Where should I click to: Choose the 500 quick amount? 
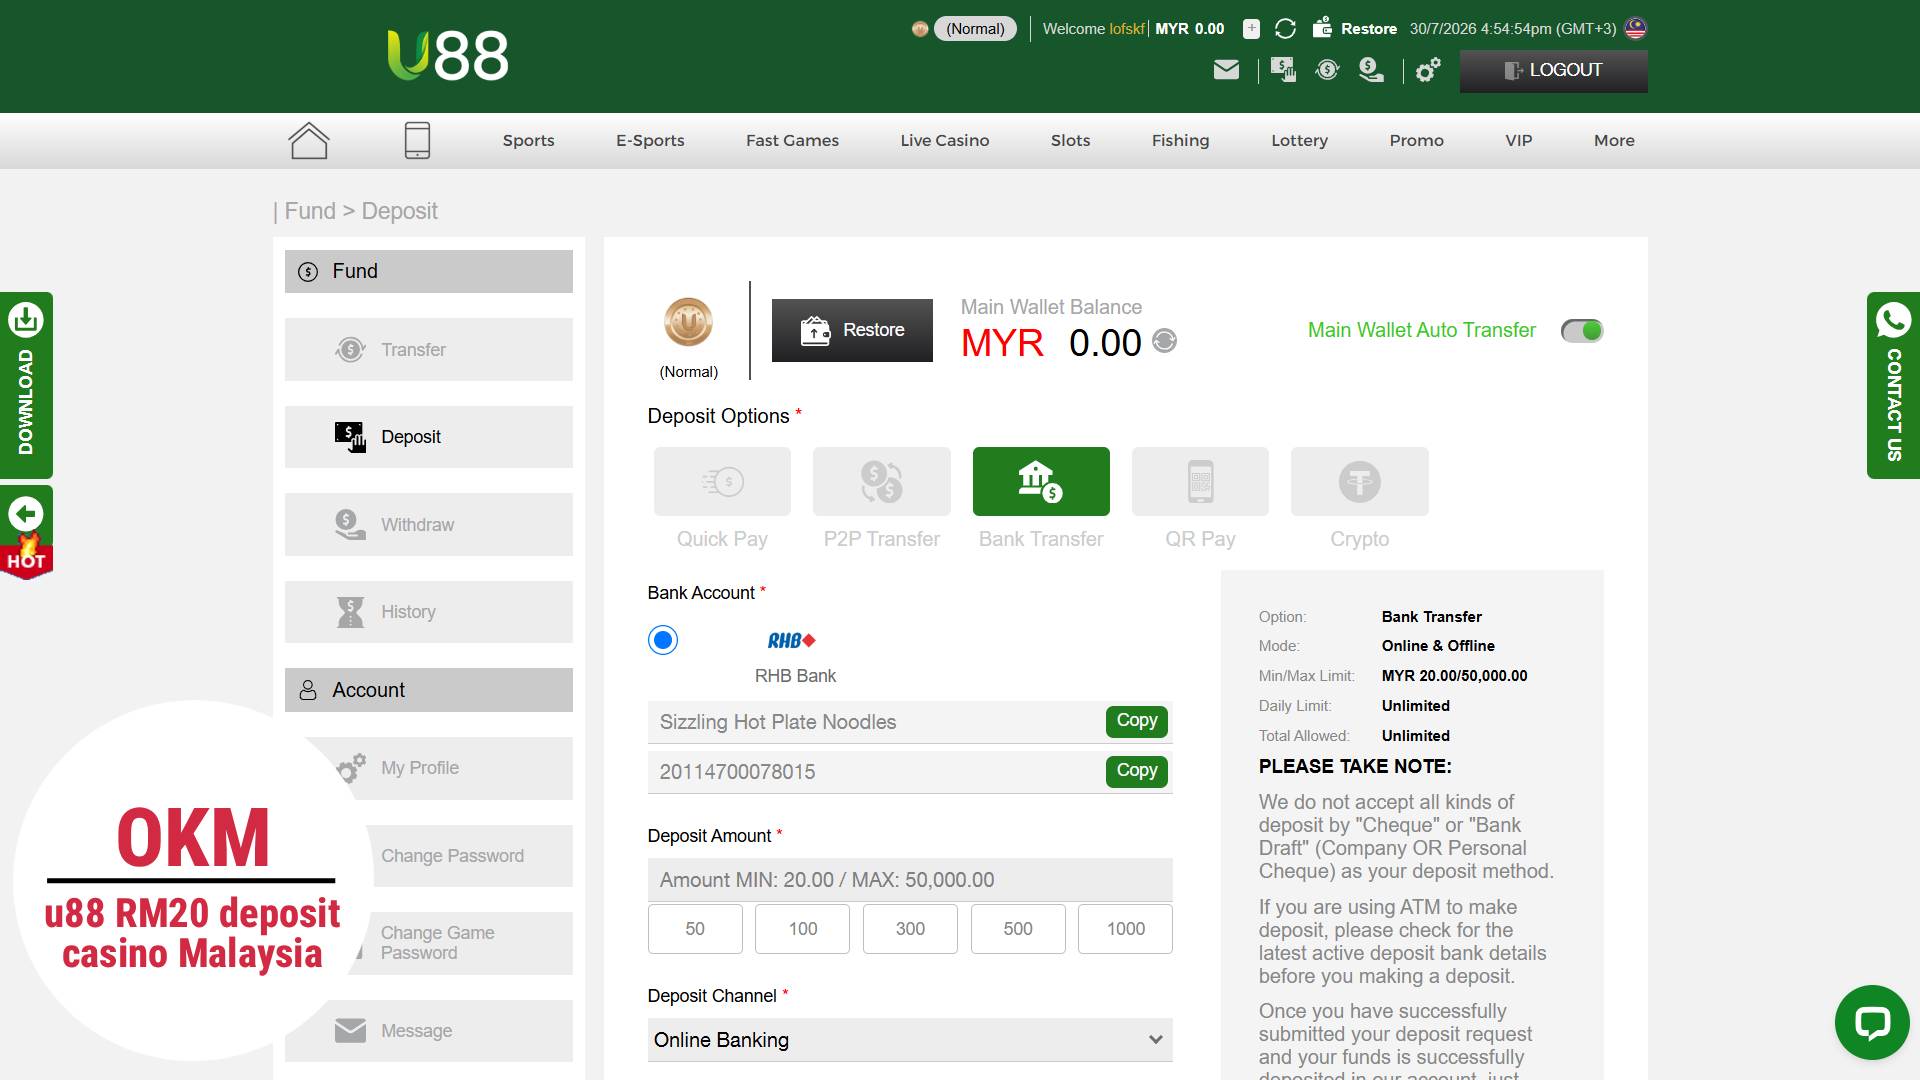coord(1018,929)
